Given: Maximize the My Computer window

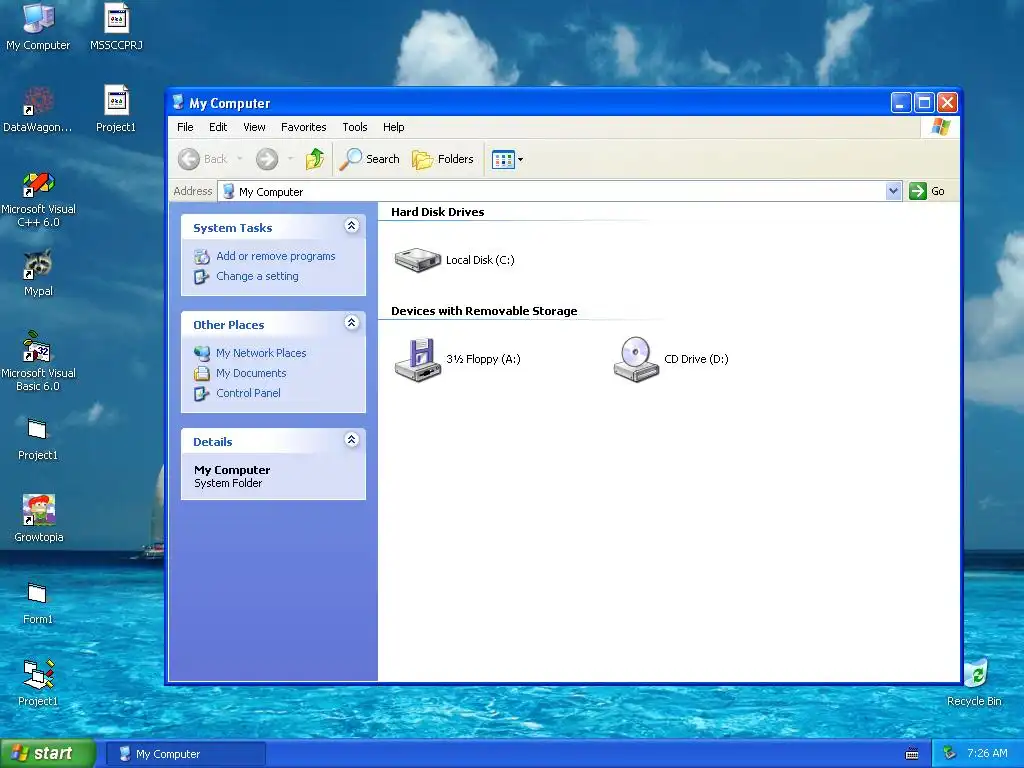Looking at the screenshot, I should 924,103.
